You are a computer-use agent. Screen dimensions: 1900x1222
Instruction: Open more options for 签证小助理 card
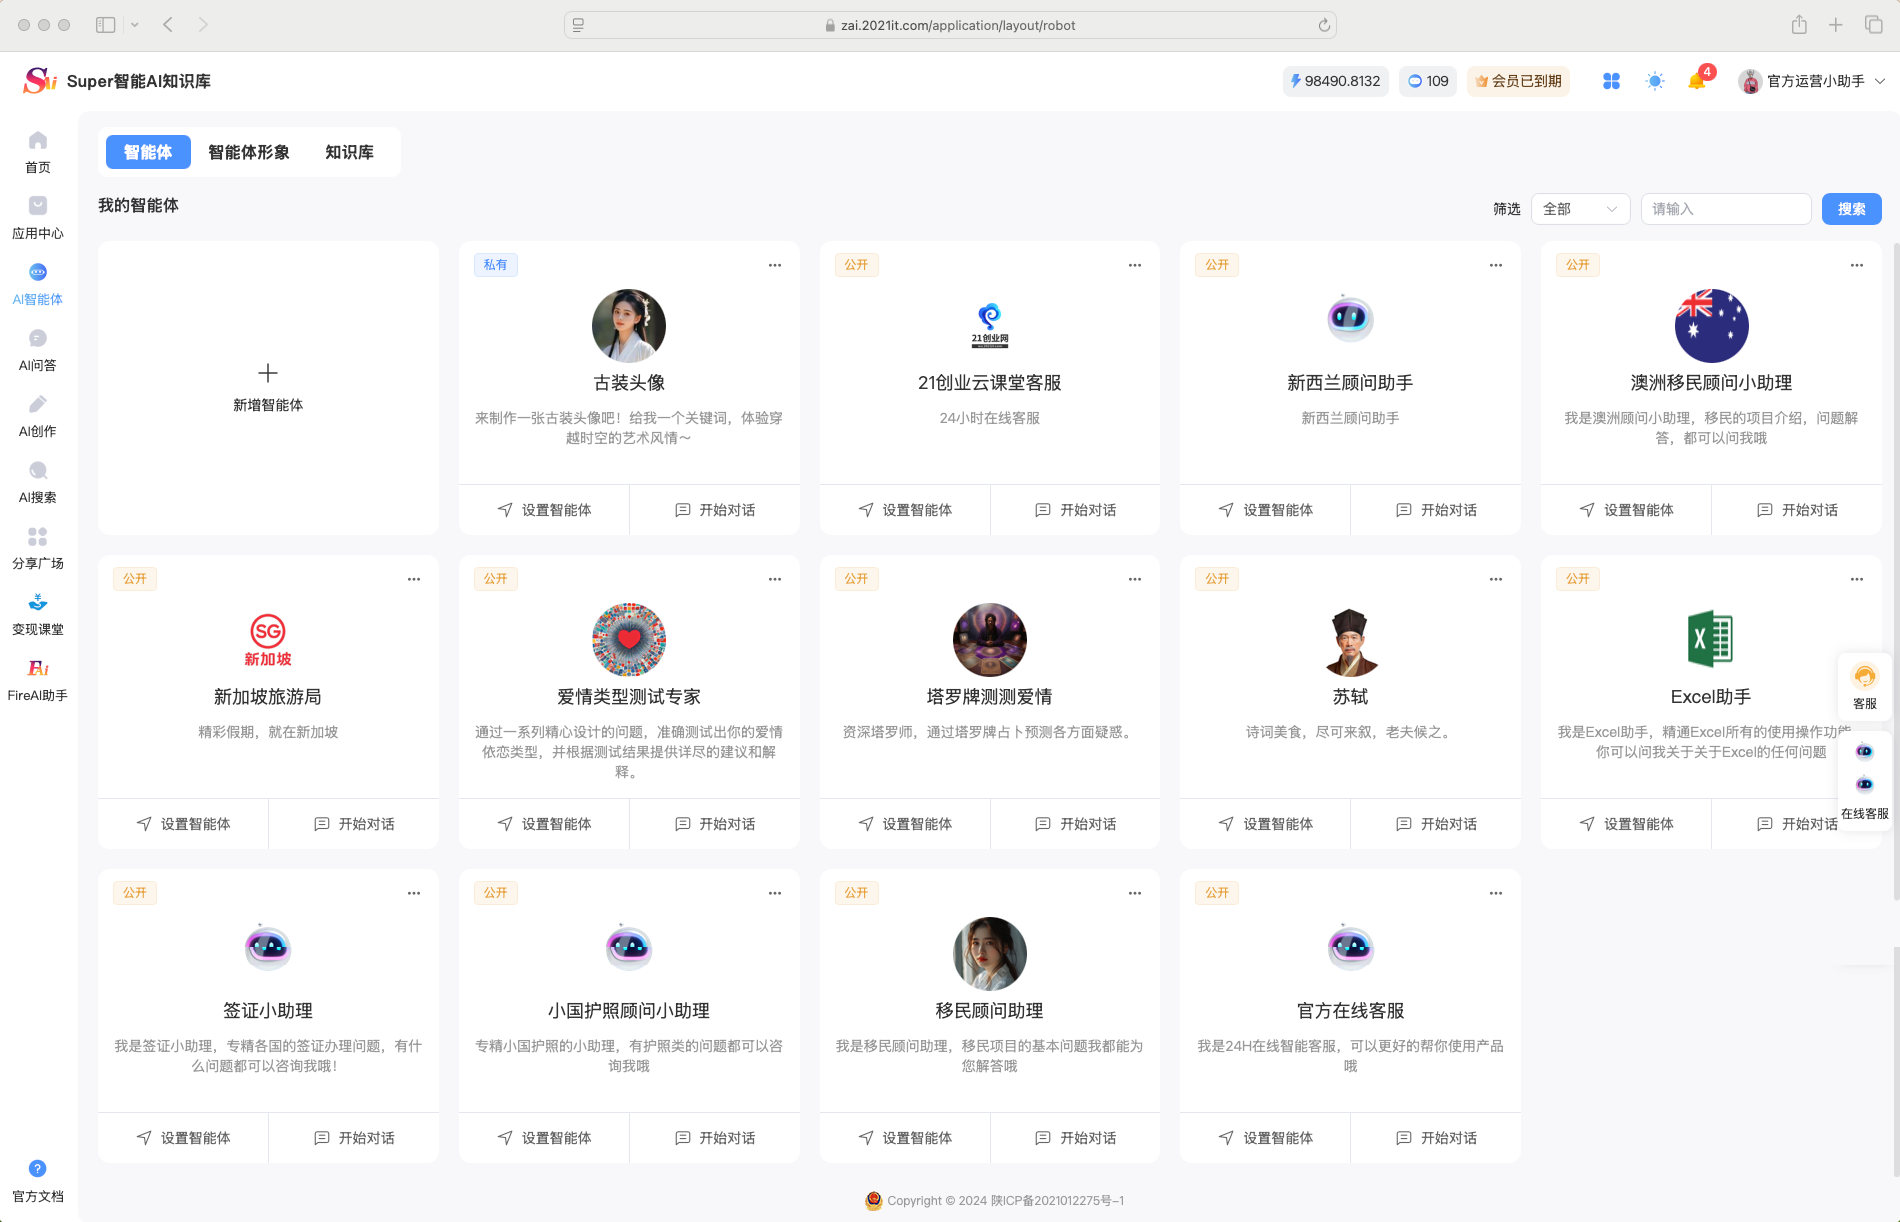click(x=414, y=893)
